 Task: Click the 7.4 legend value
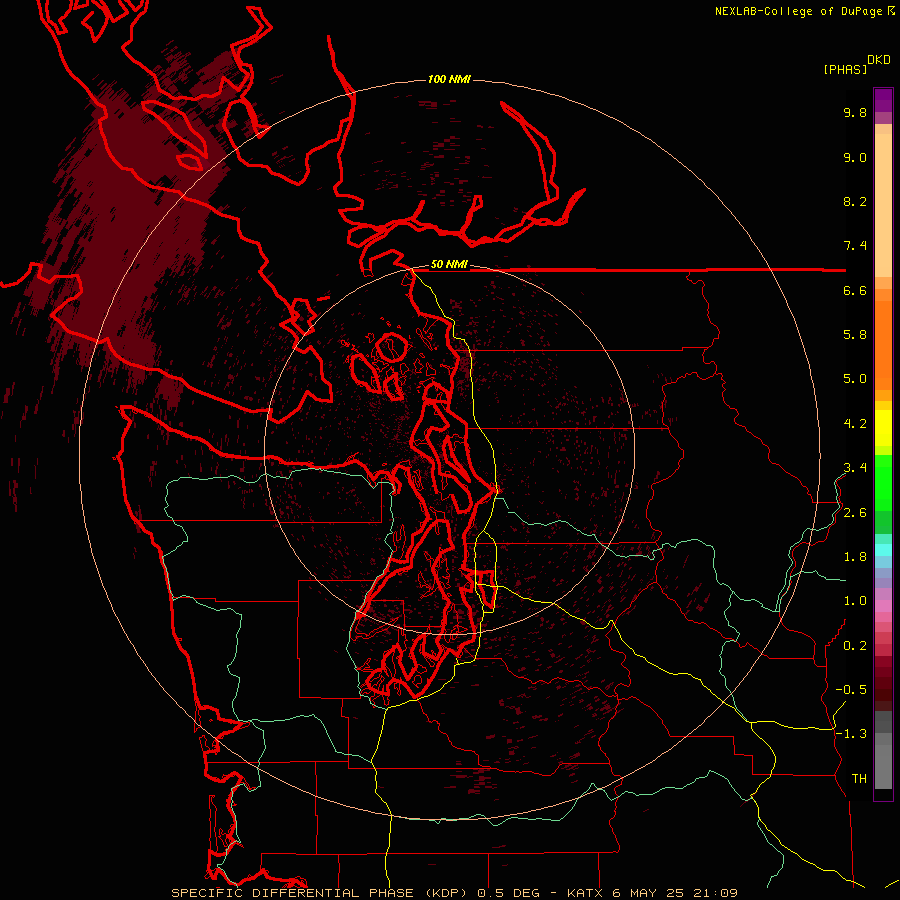tap(855, 246)
